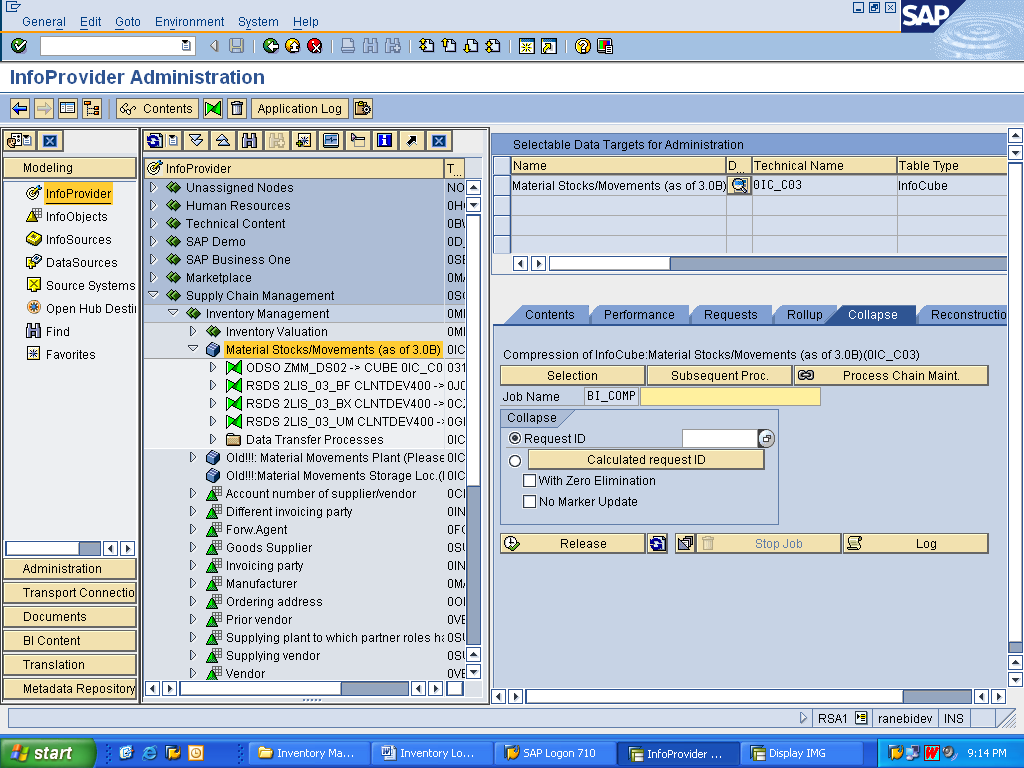Open the BI Content navigation section
This screenshot has height=768, width=1024.
pyautogui.click(x=70, y=641)
